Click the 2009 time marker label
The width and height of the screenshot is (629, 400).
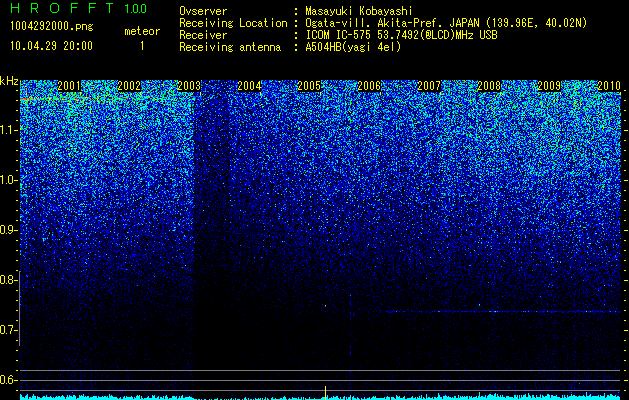pos(549,86)
